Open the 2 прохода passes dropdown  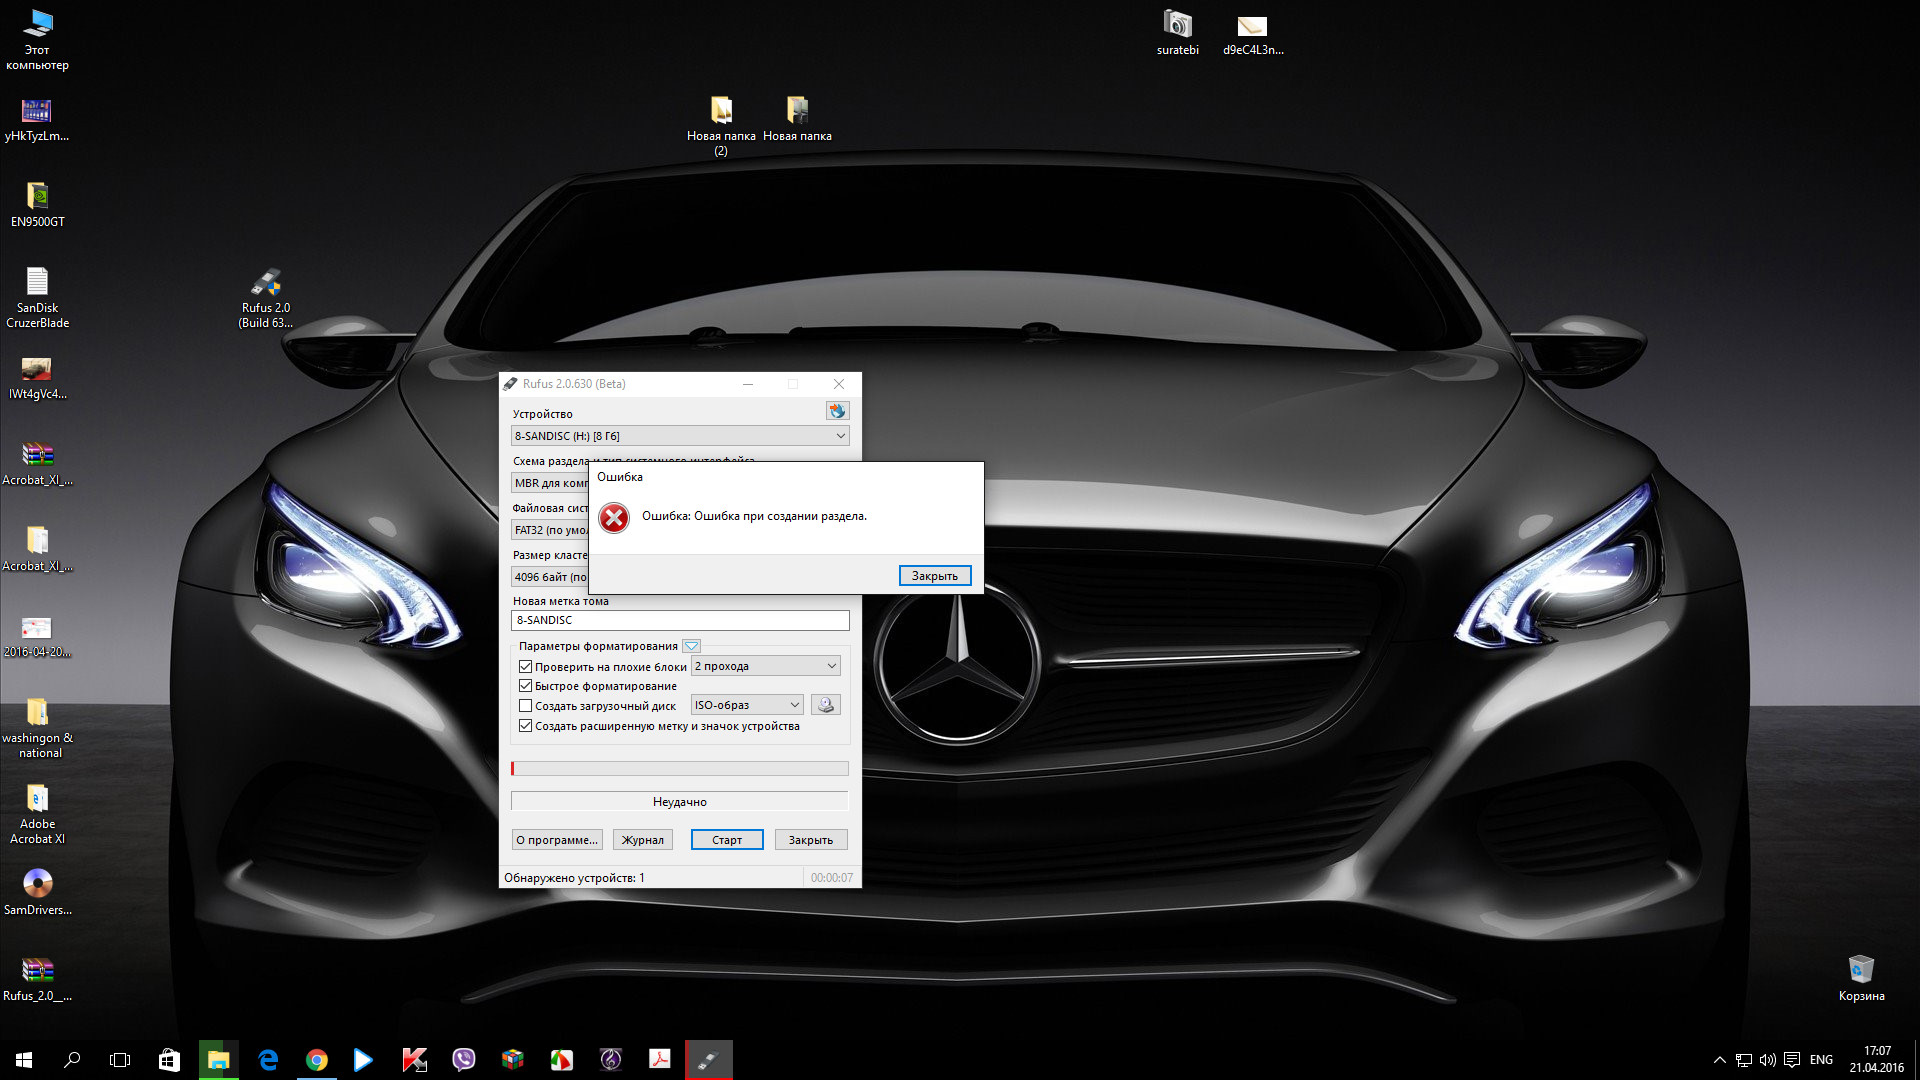766,666
